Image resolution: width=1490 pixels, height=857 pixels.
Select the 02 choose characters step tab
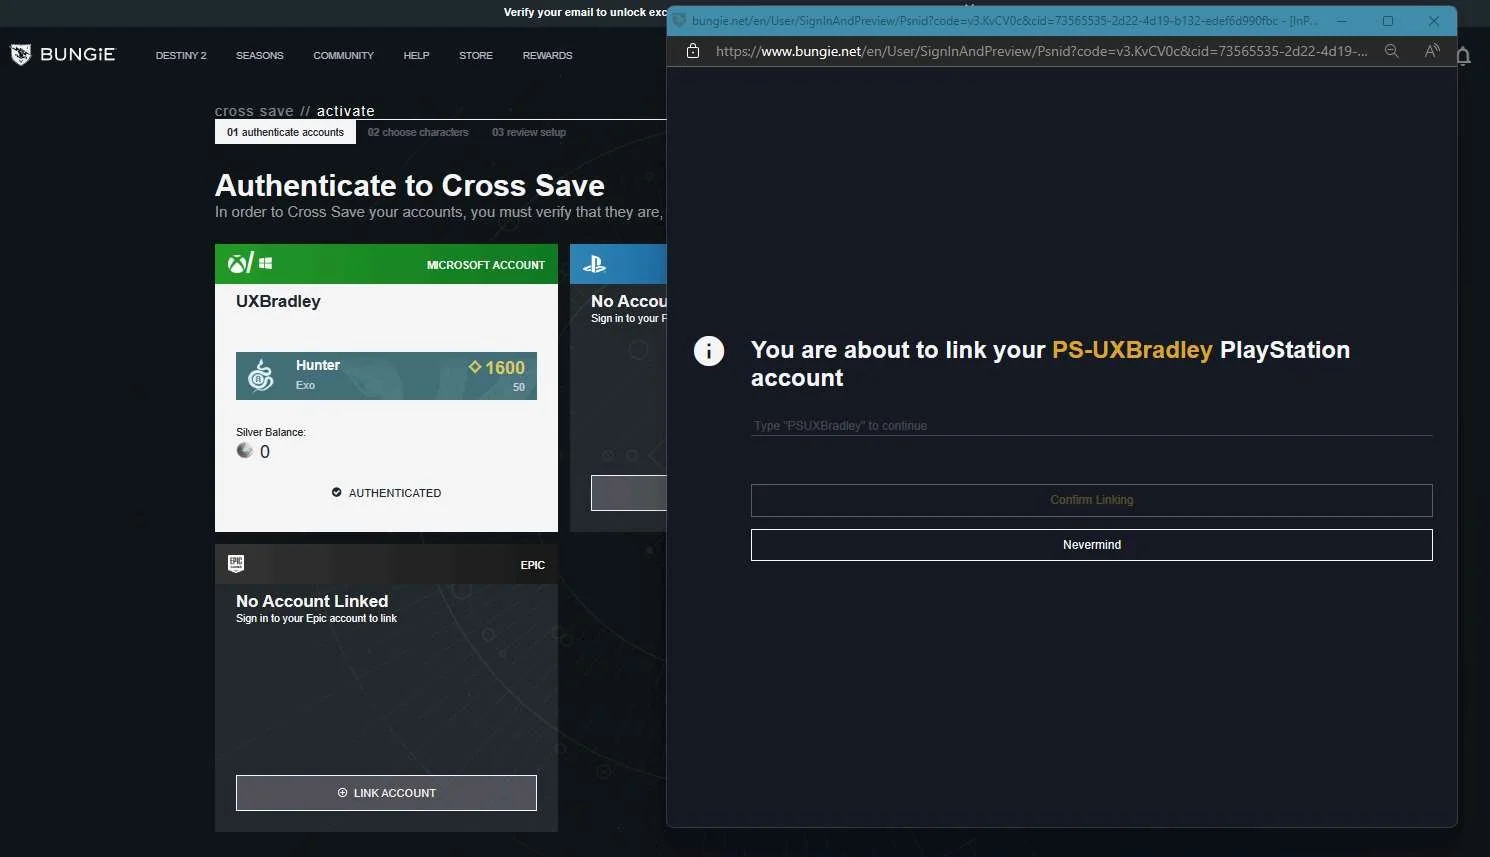coord(418,132)
